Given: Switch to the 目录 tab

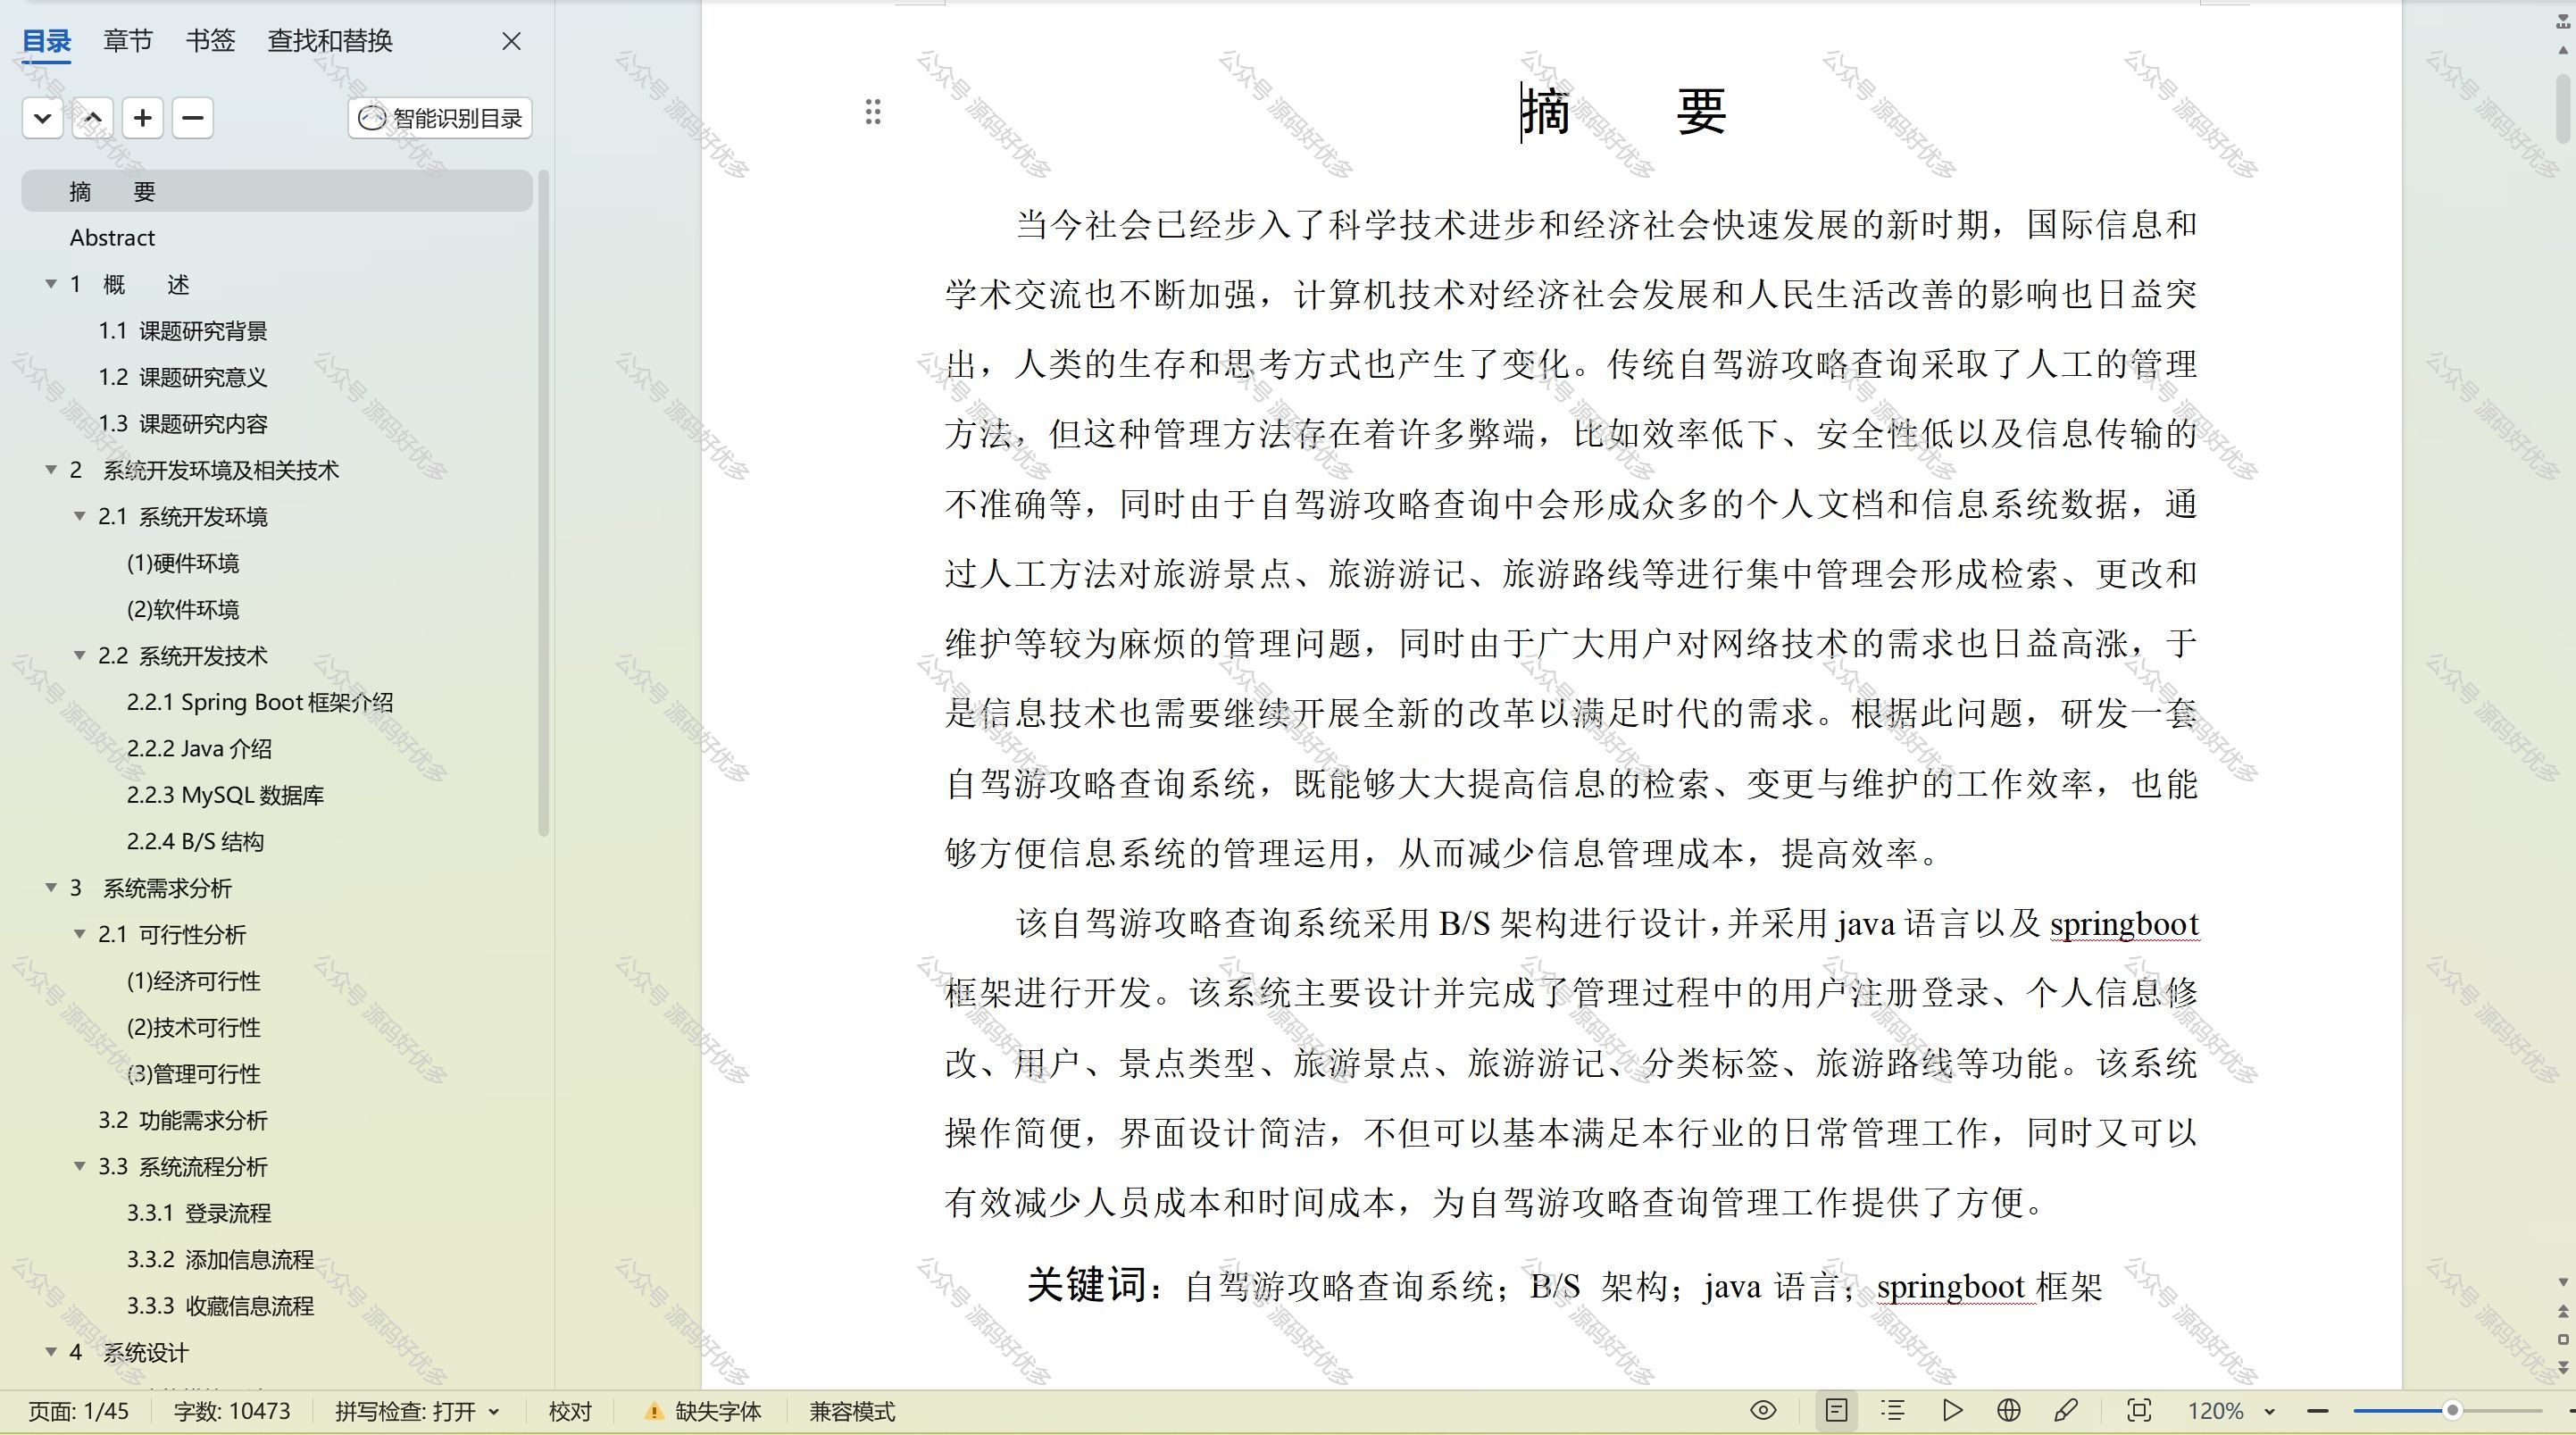Looking at the screenshot, I should [47, 41].
